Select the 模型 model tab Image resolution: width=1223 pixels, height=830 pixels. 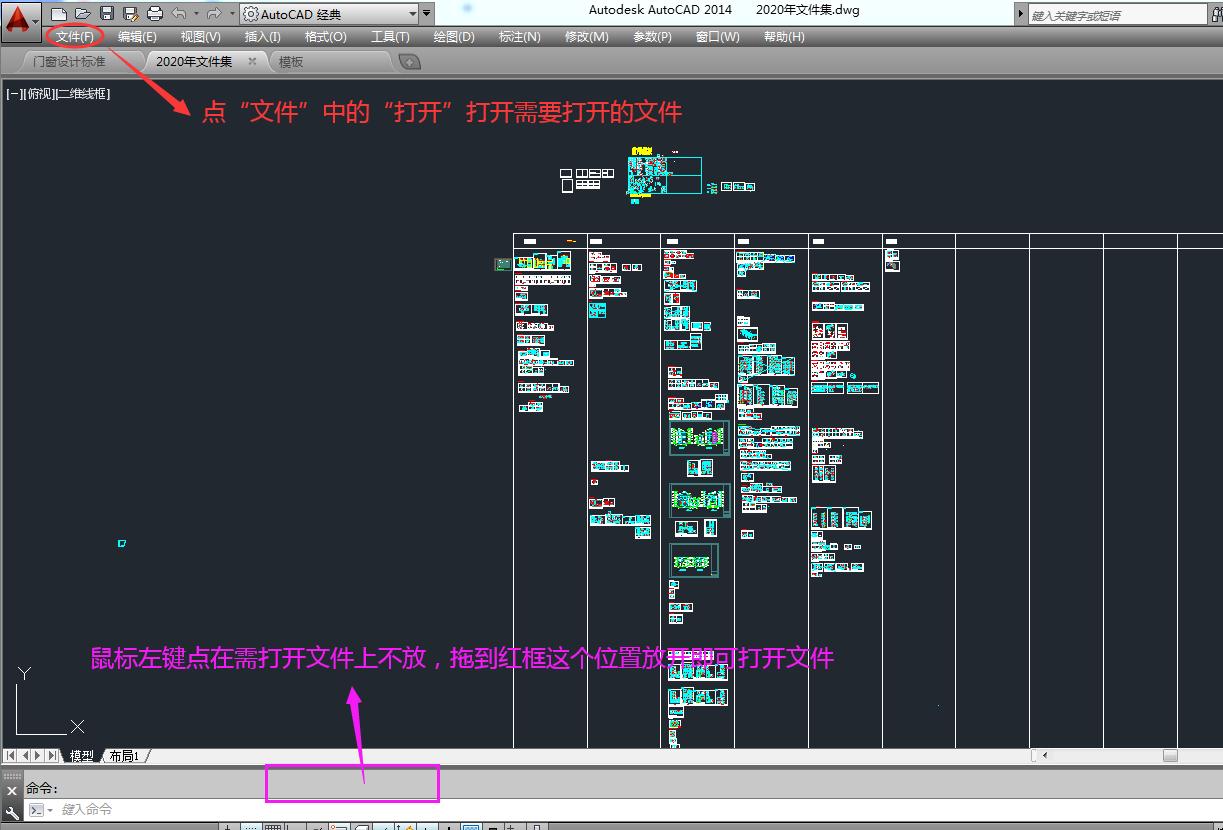tap(81, 756)
